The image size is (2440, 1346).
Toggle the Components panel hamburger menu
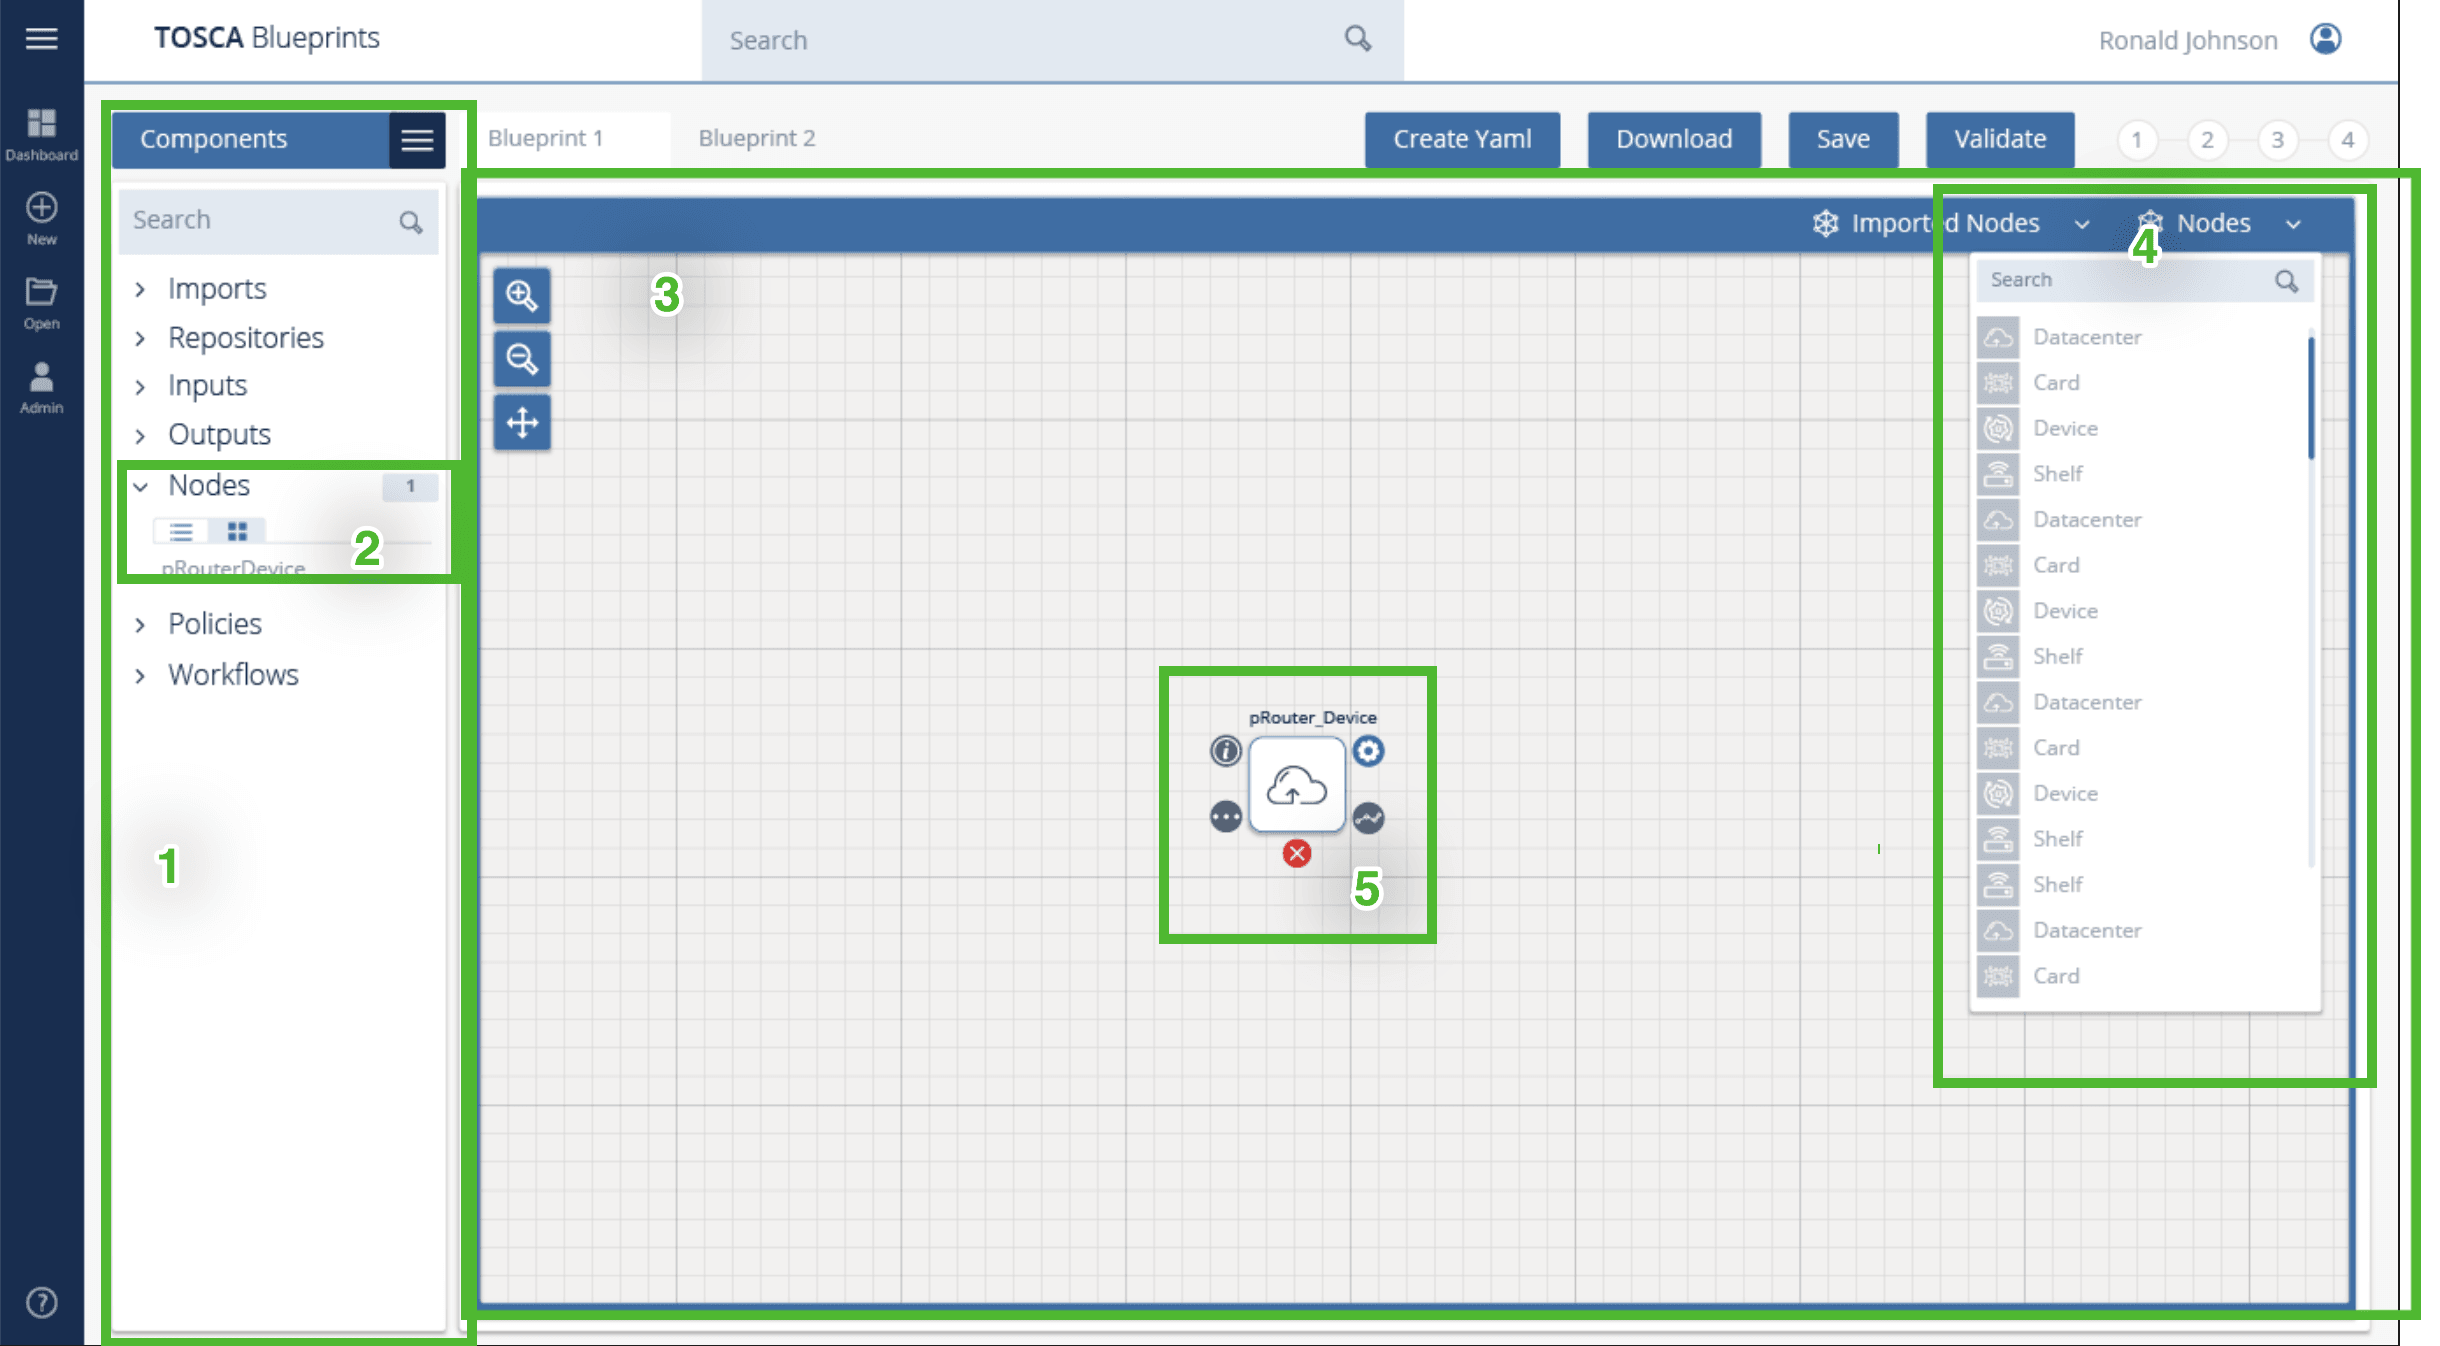(417, 139)
